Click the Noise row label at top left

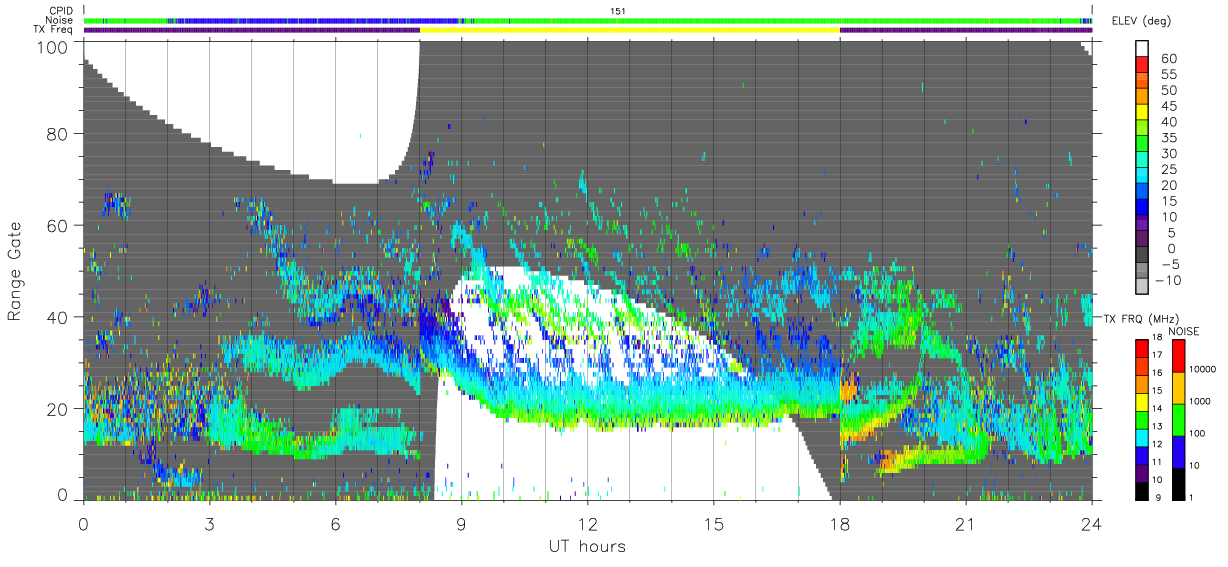[x=59, y=20]
